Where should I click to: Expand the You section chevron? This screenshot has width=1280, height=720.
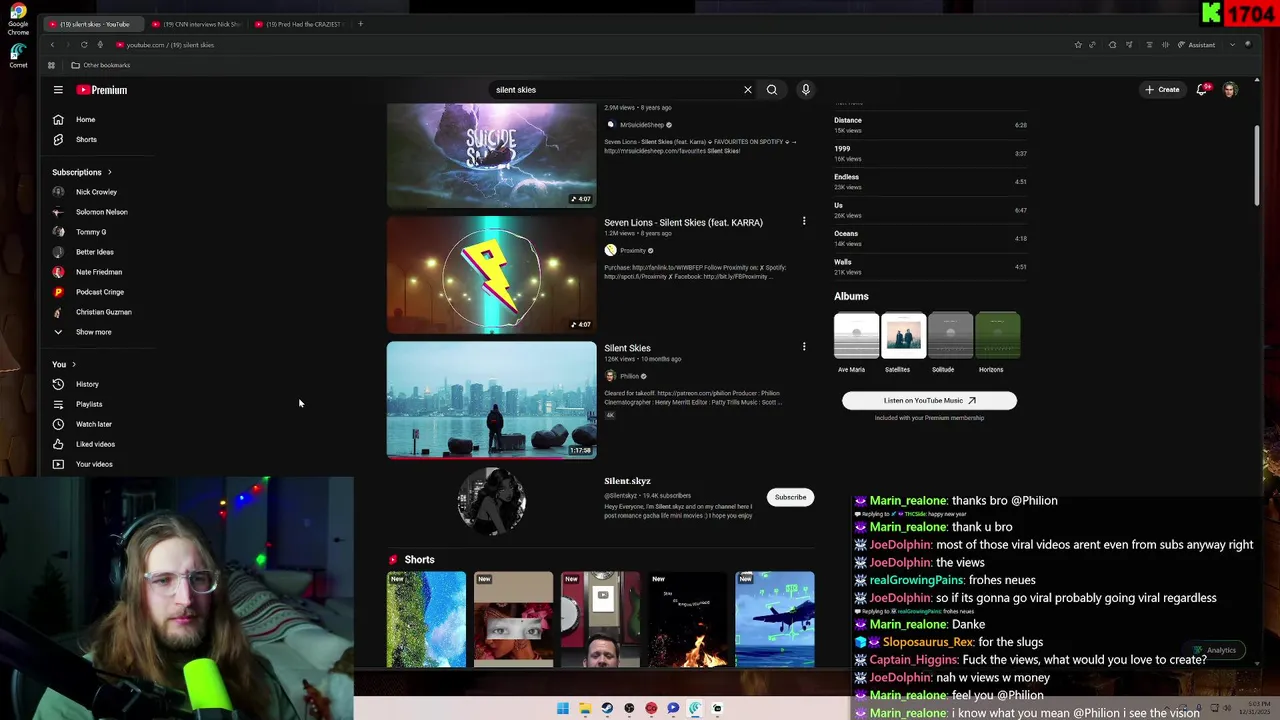pyautogui.click(x=73, y=364)
